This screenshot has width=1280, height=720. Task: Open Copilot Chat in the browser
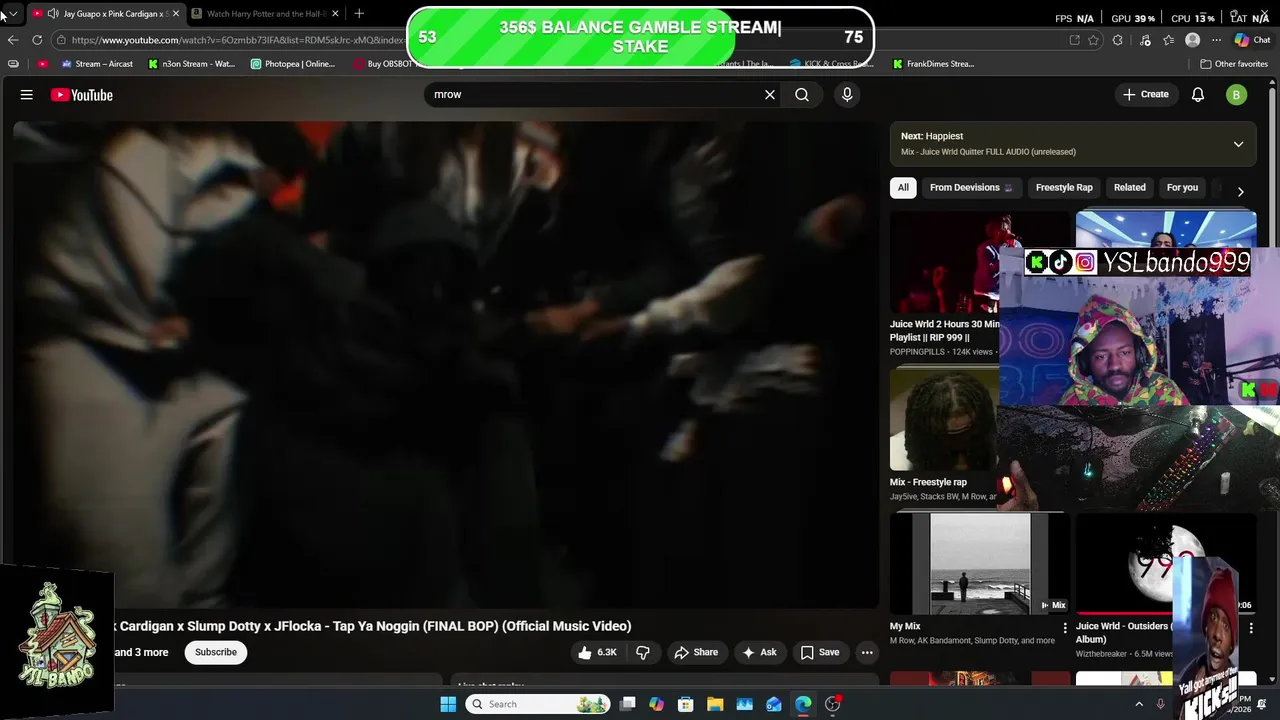click(x=1252, y=40)
